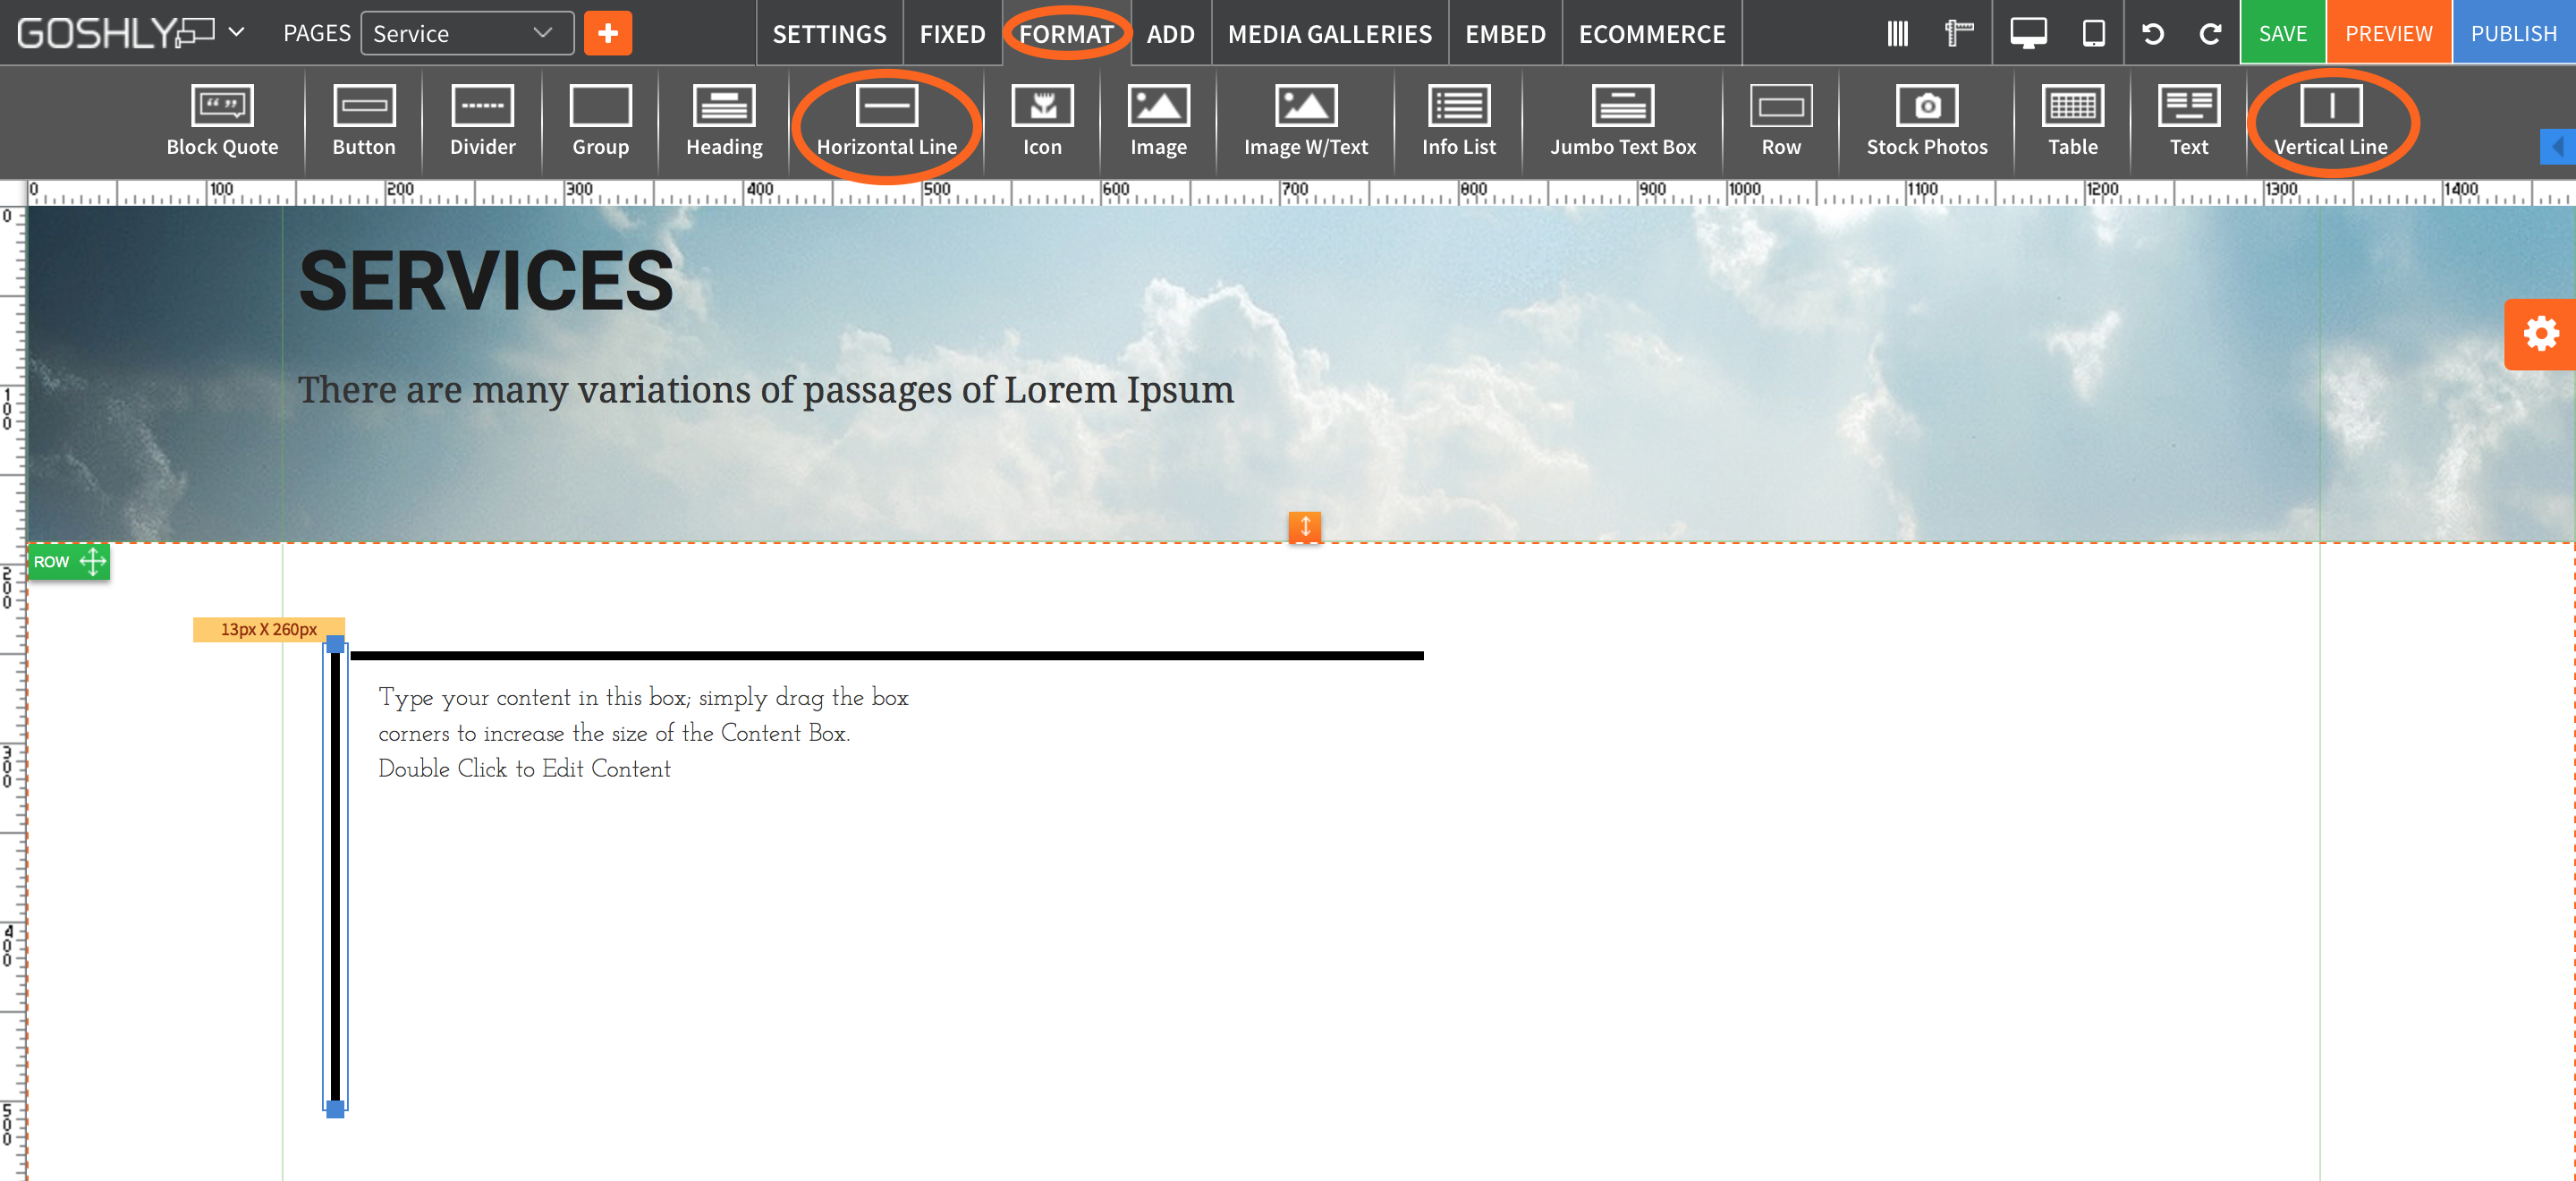Open the Service pages dropdown
This screenshot has height=1181, width=2576.
466,33
